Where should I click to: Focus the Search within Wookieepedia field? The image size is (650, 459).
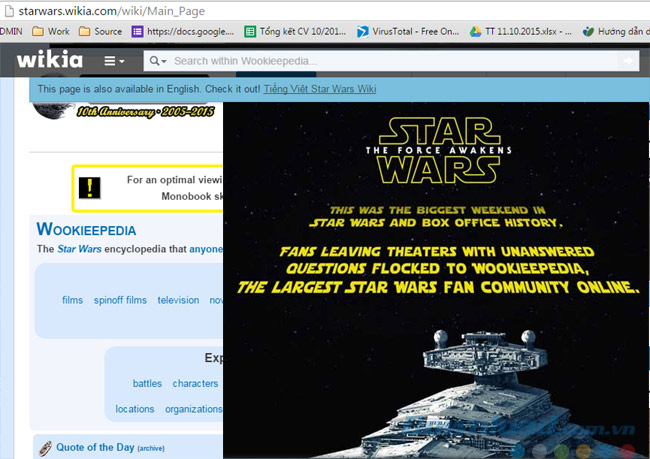click(x=393, y=61)
